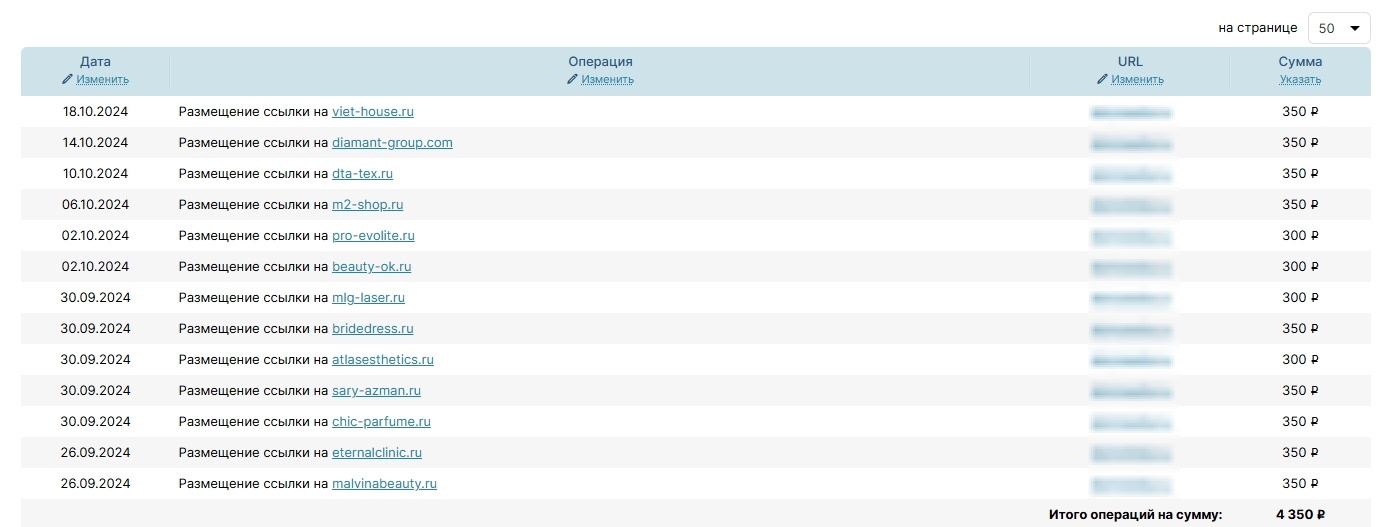Open the eternalclinic.ru link
The width and height of the screenshot is (1384, 527).
coord(377,453)
